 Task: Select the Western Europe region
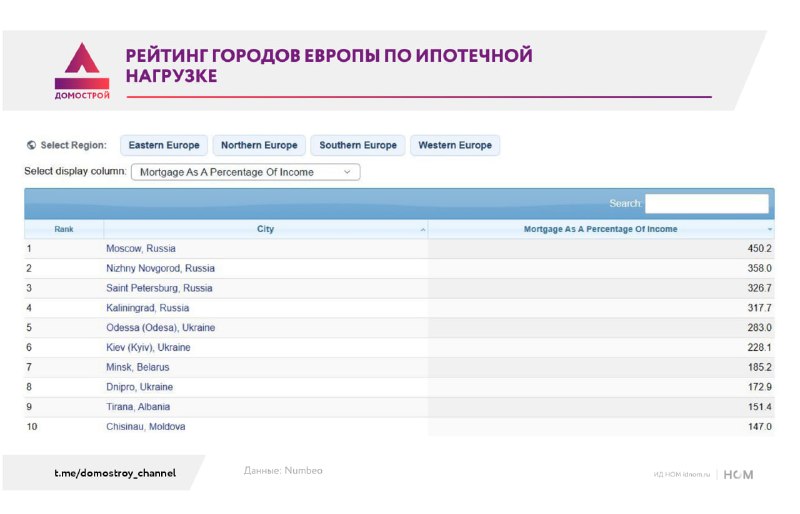tap(455, 145)
